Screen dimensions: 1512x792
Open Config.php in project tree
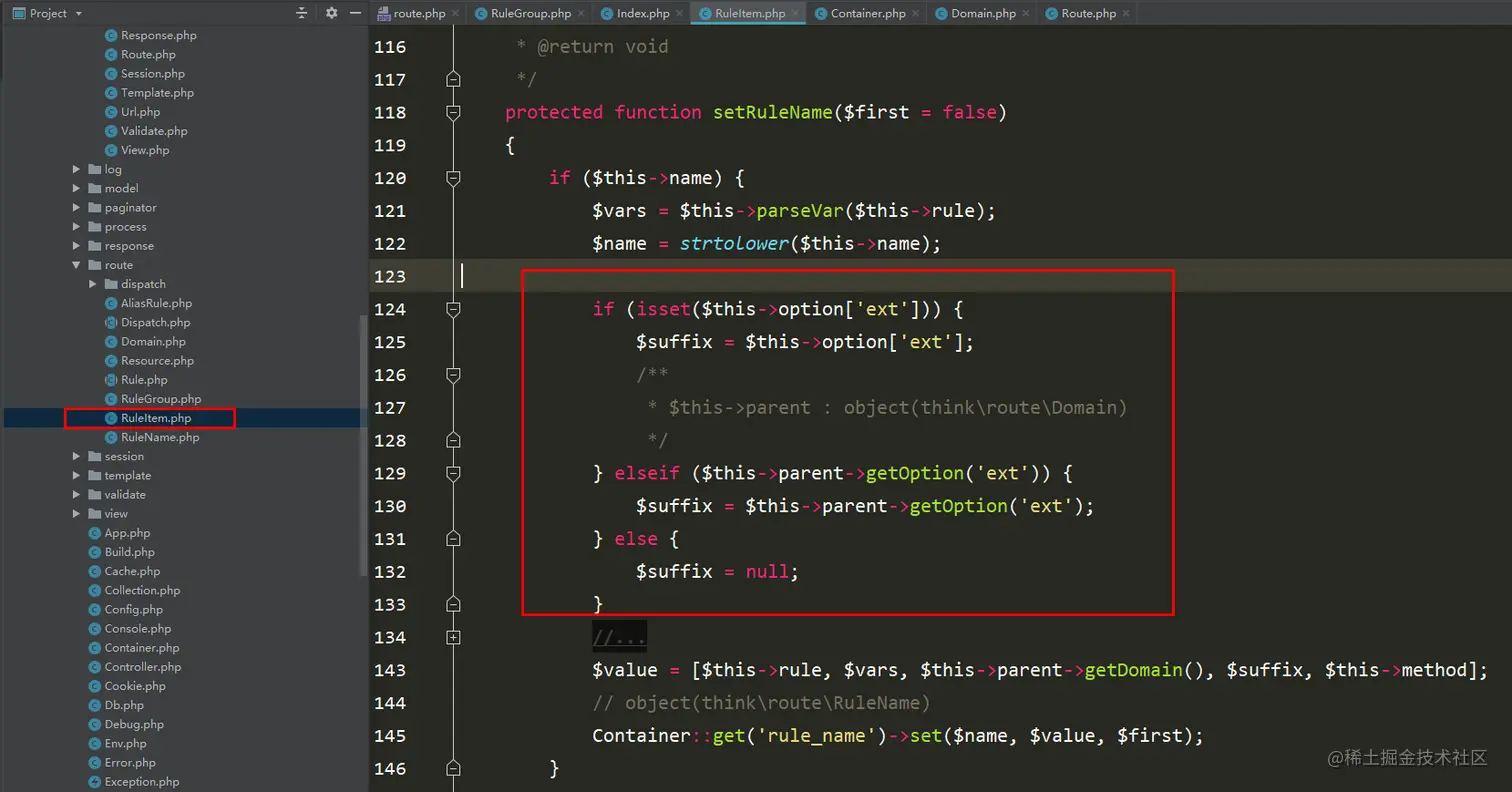pos(125,609)
